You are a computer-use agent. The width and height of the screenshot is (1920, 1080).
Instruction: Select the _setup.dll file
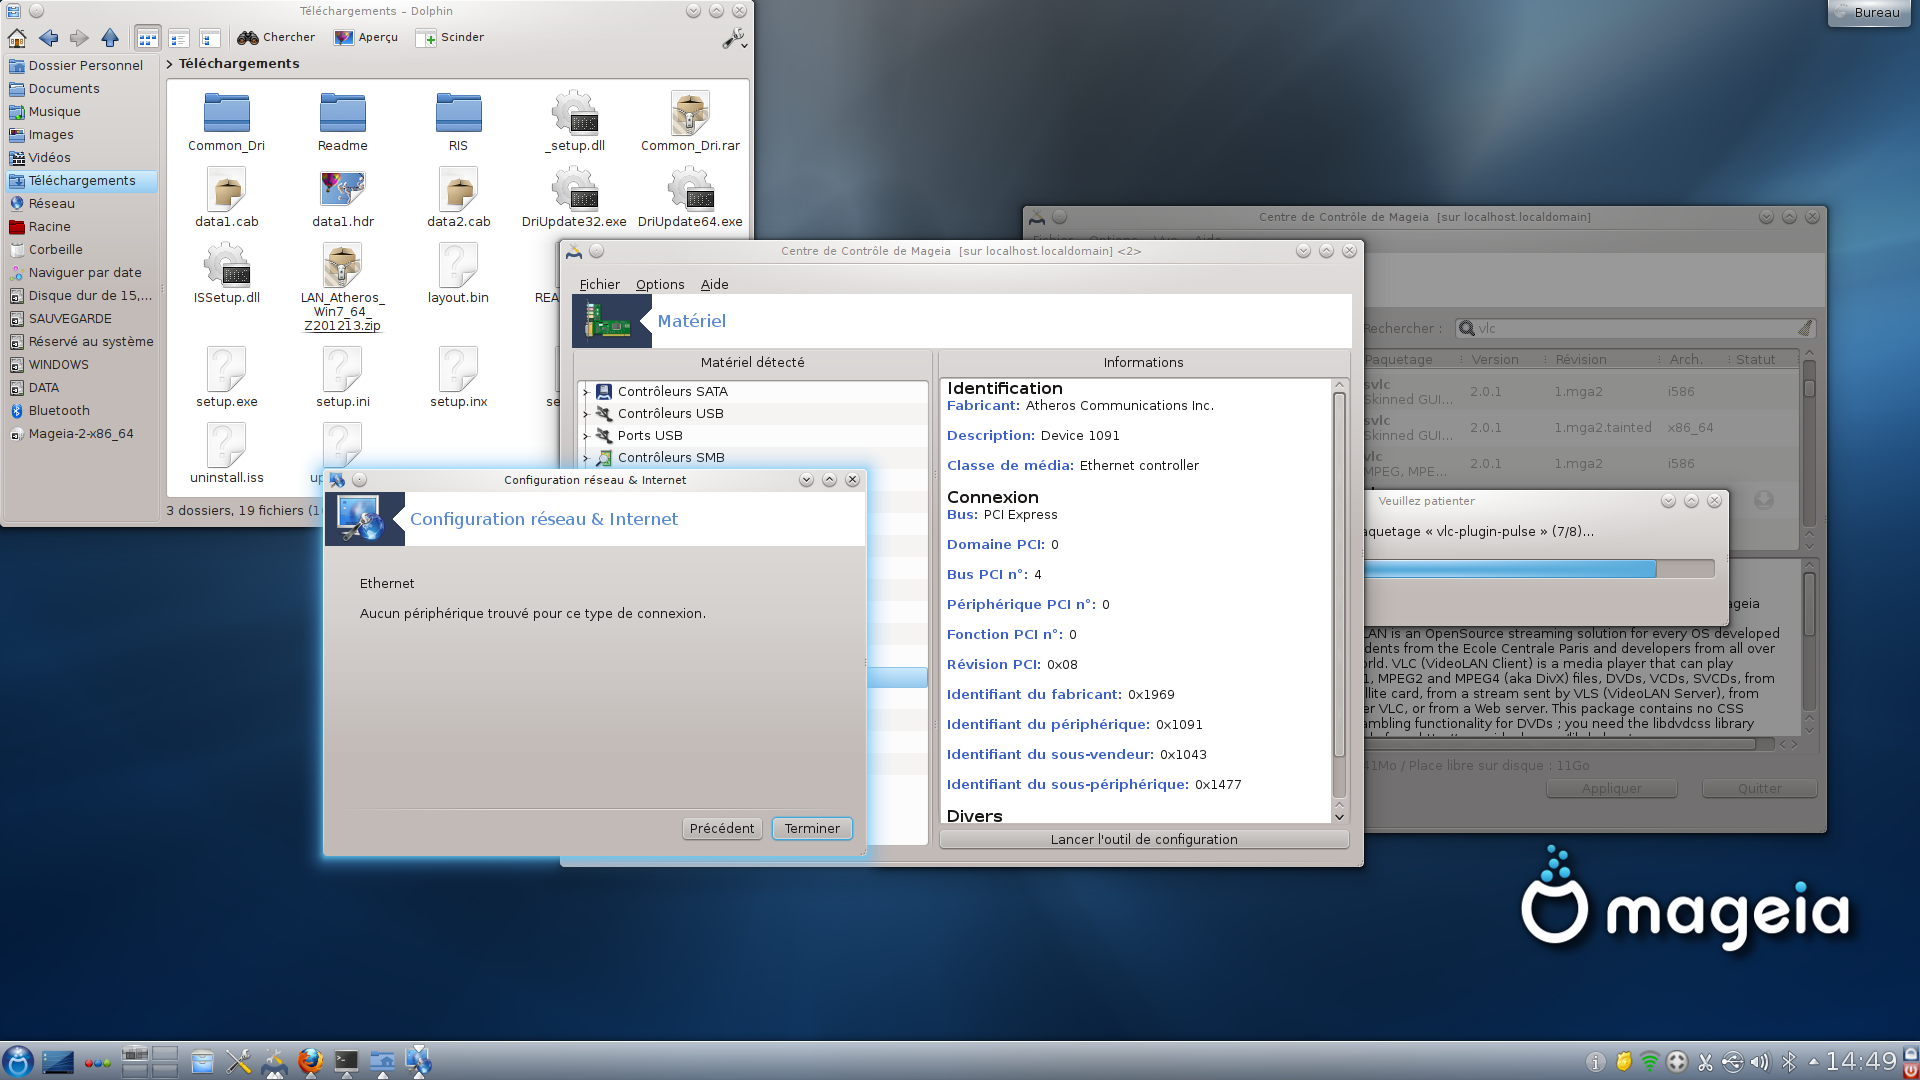(575, 121)
